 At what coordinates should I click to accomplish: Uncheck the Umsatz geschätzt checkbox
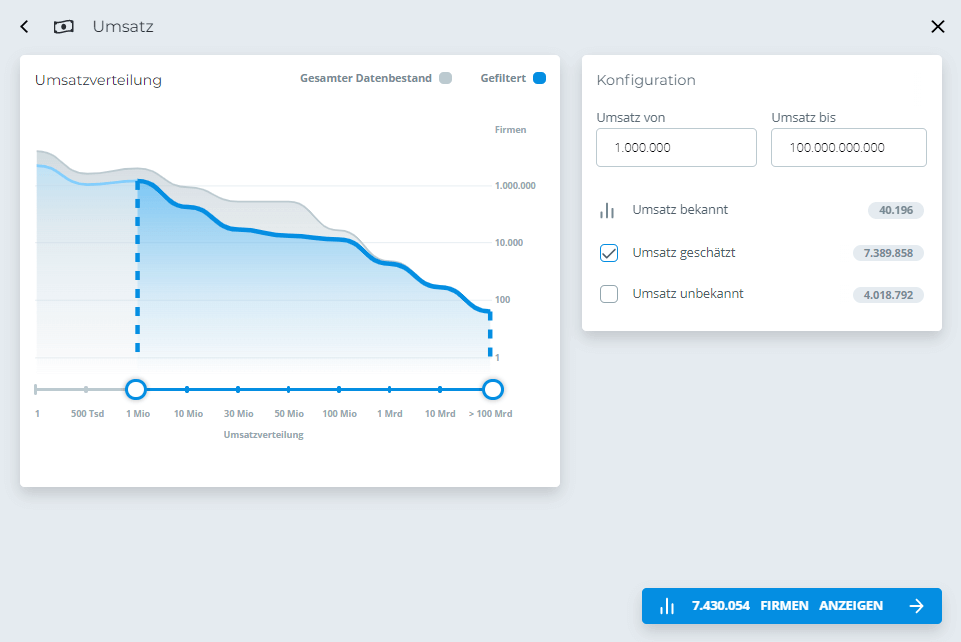(609, 253)
